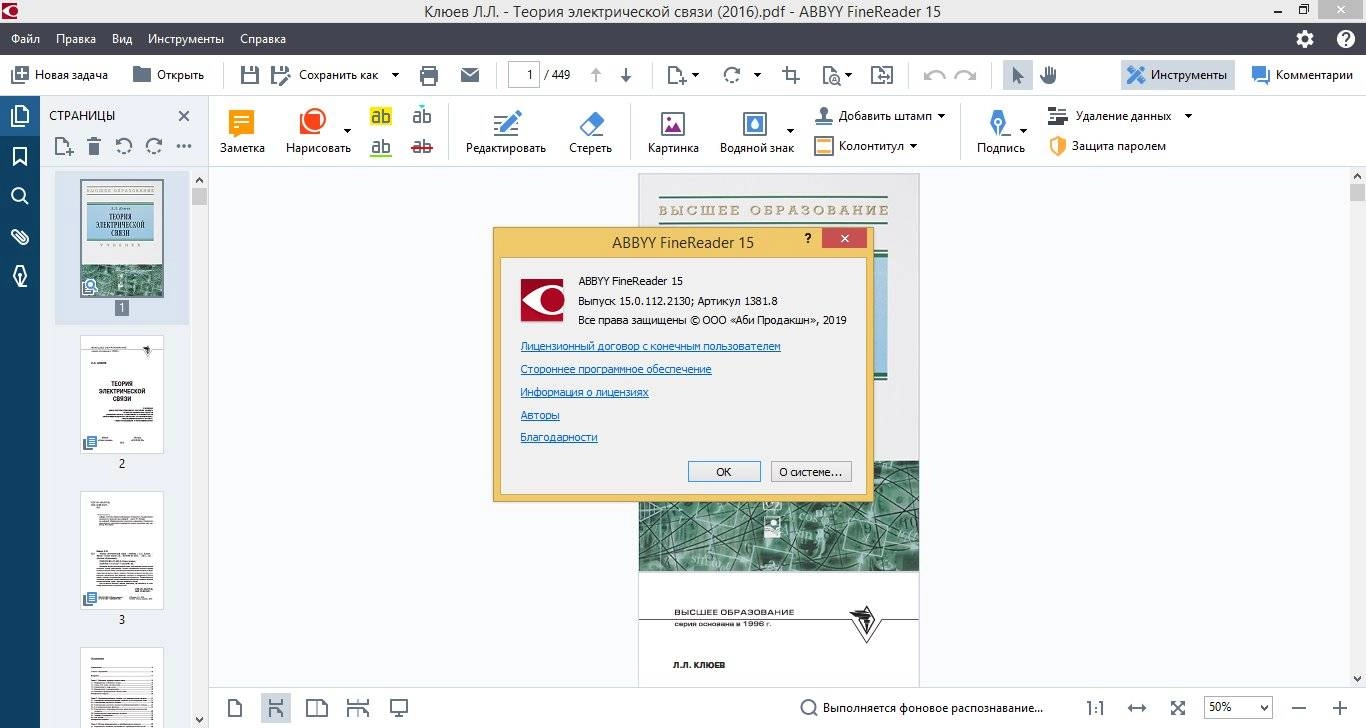Open Колонтитул dropdown
The image size is (1366, 728).
click(x=866, y=146)
